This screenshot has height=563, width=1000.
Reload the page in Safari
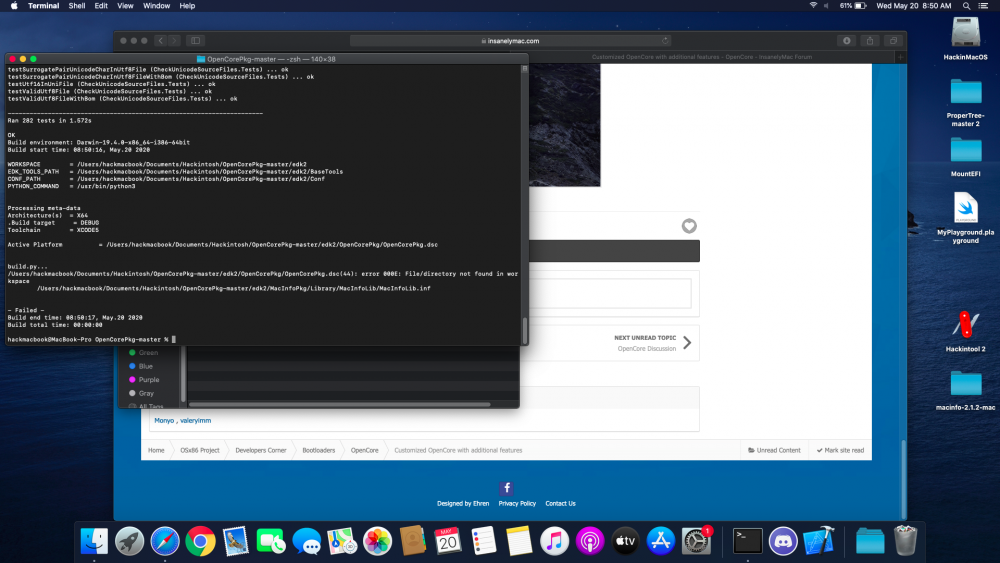pyautogui.click(x=665, y=40)
